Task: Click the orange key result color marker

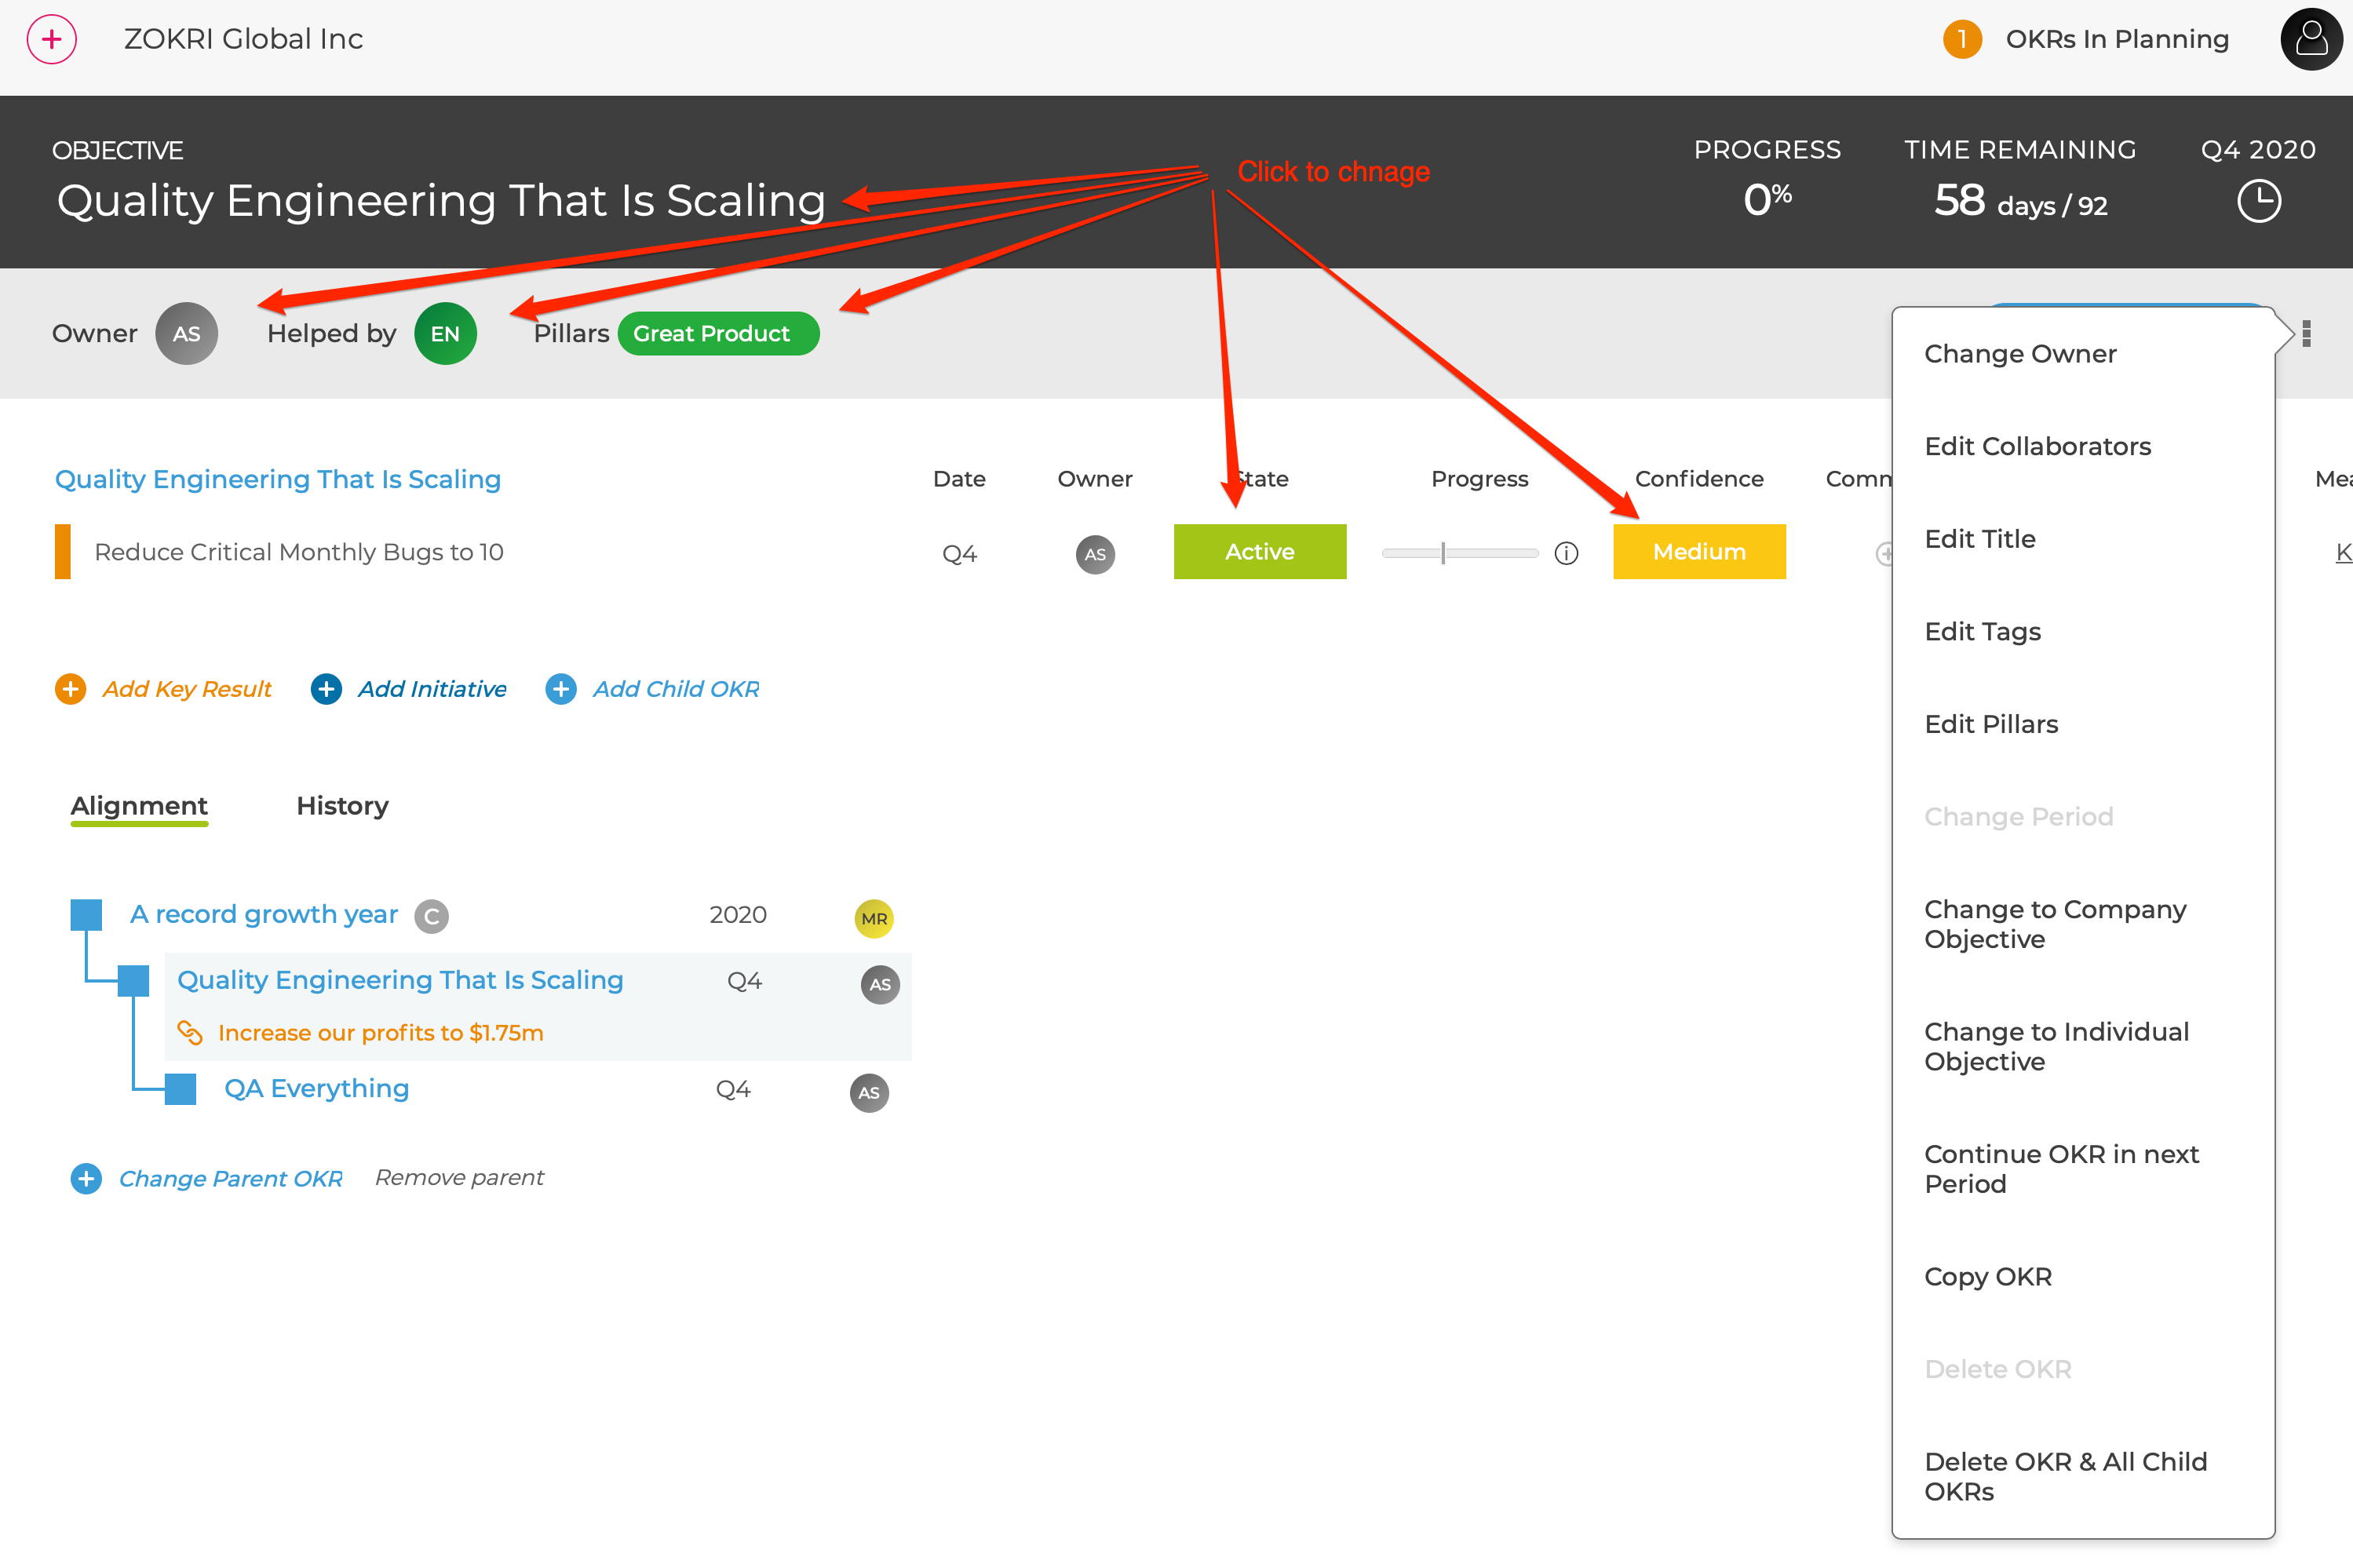Action: coord(62,551)
